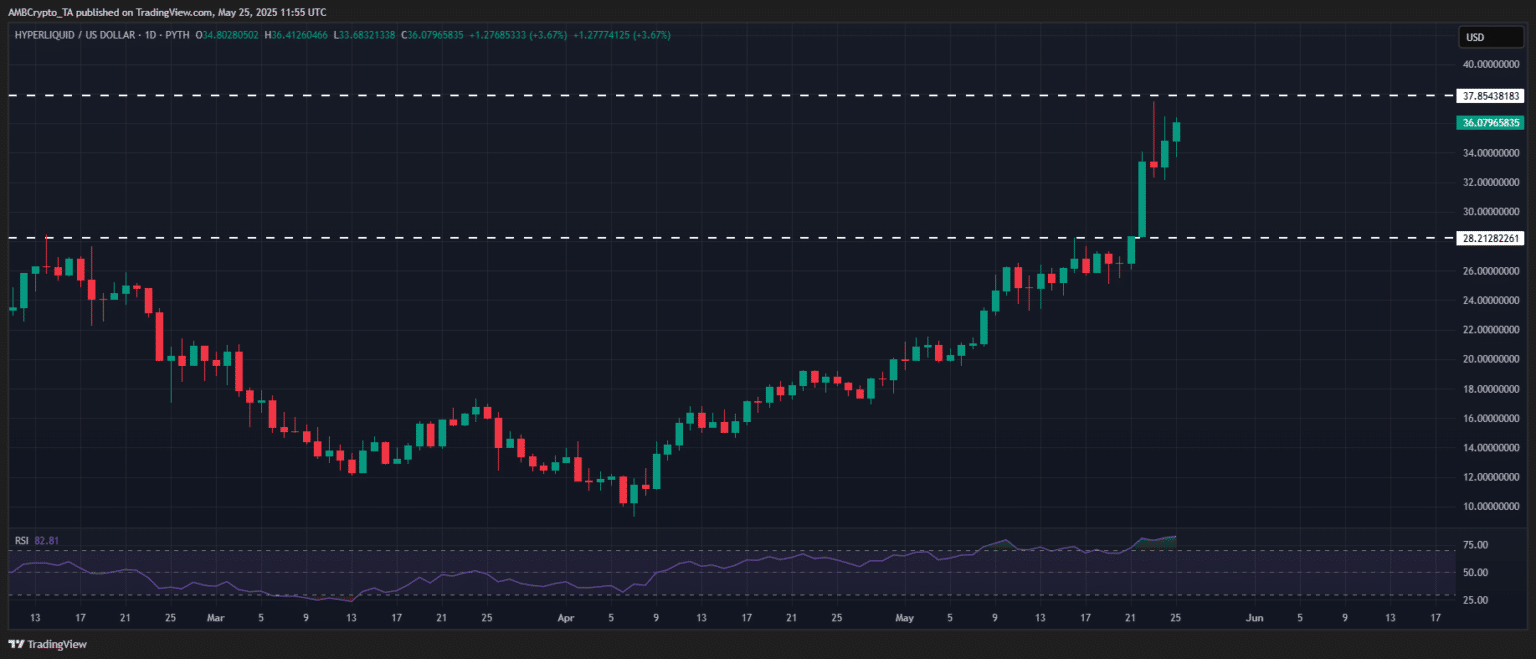The height and width of the screenshot is (659, 1536).
Task: Click the upper dashed resistance line
Action: coord(700,96)
